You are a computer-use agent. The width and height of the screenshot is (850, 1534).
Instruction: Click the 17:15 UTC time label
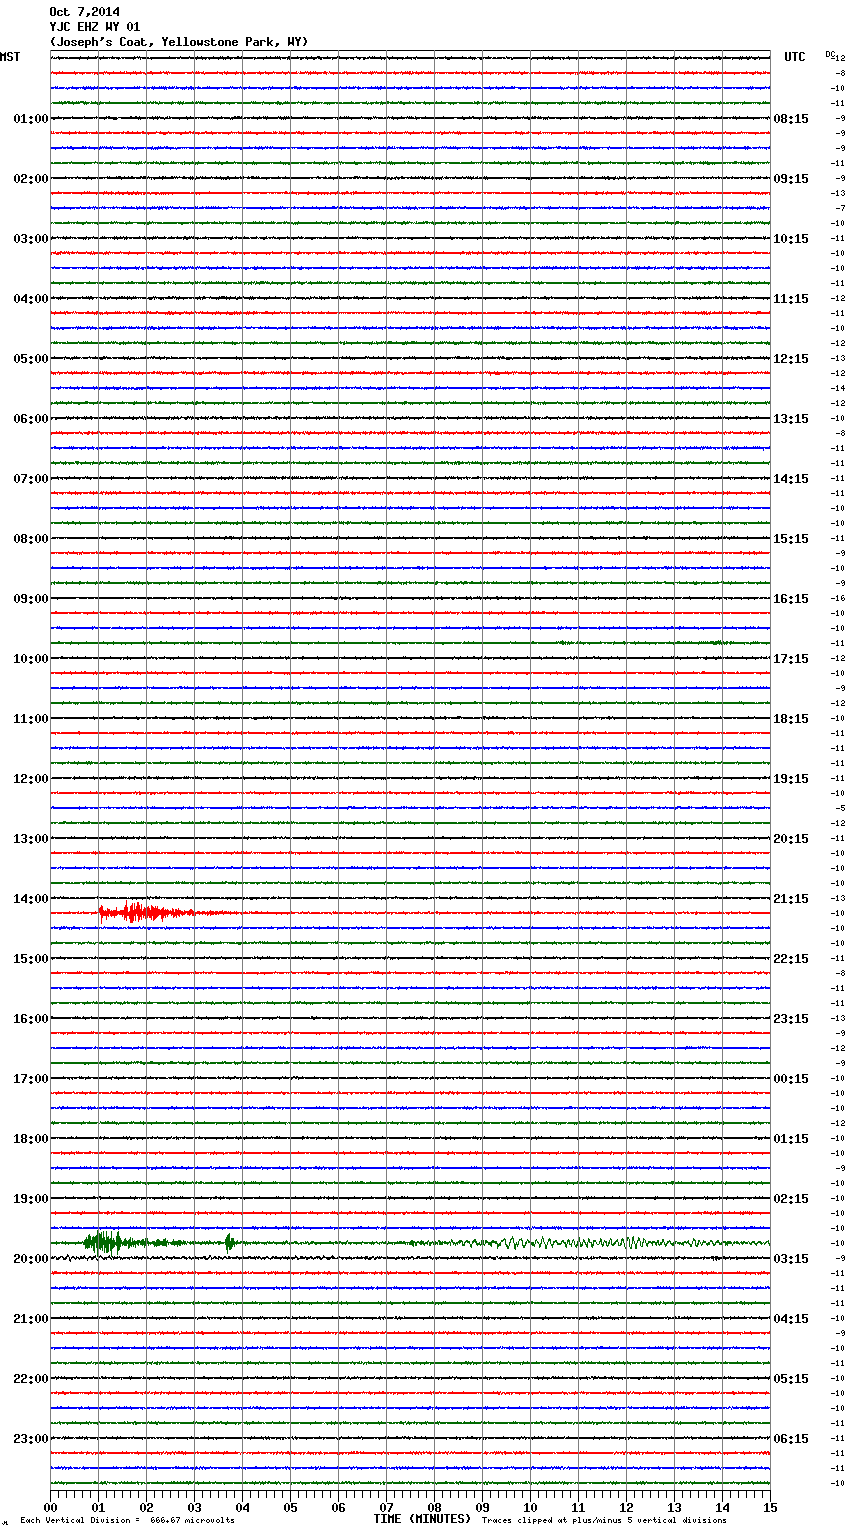click(x=791, y=659)
